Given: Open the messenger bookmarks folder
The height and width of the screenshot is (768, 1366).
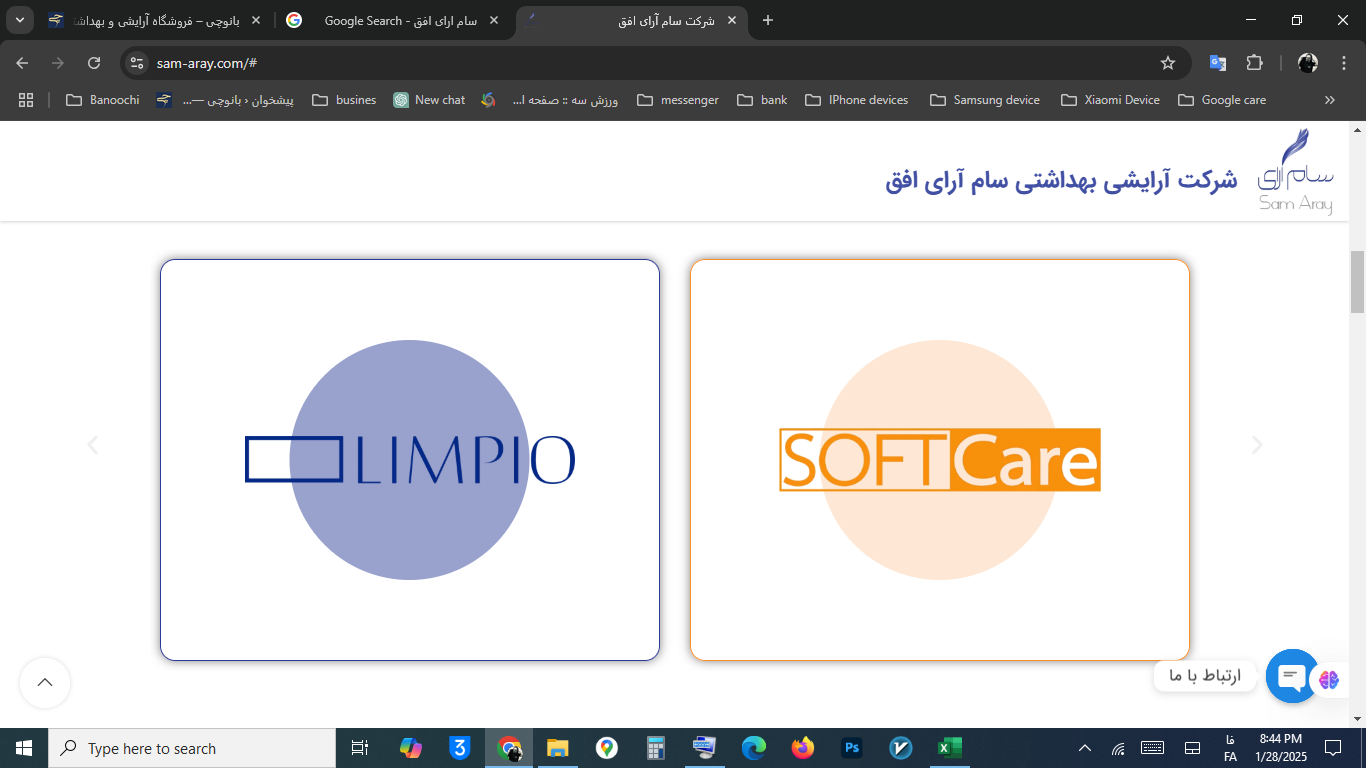Looking at the screenshot, I should (678, 100).
